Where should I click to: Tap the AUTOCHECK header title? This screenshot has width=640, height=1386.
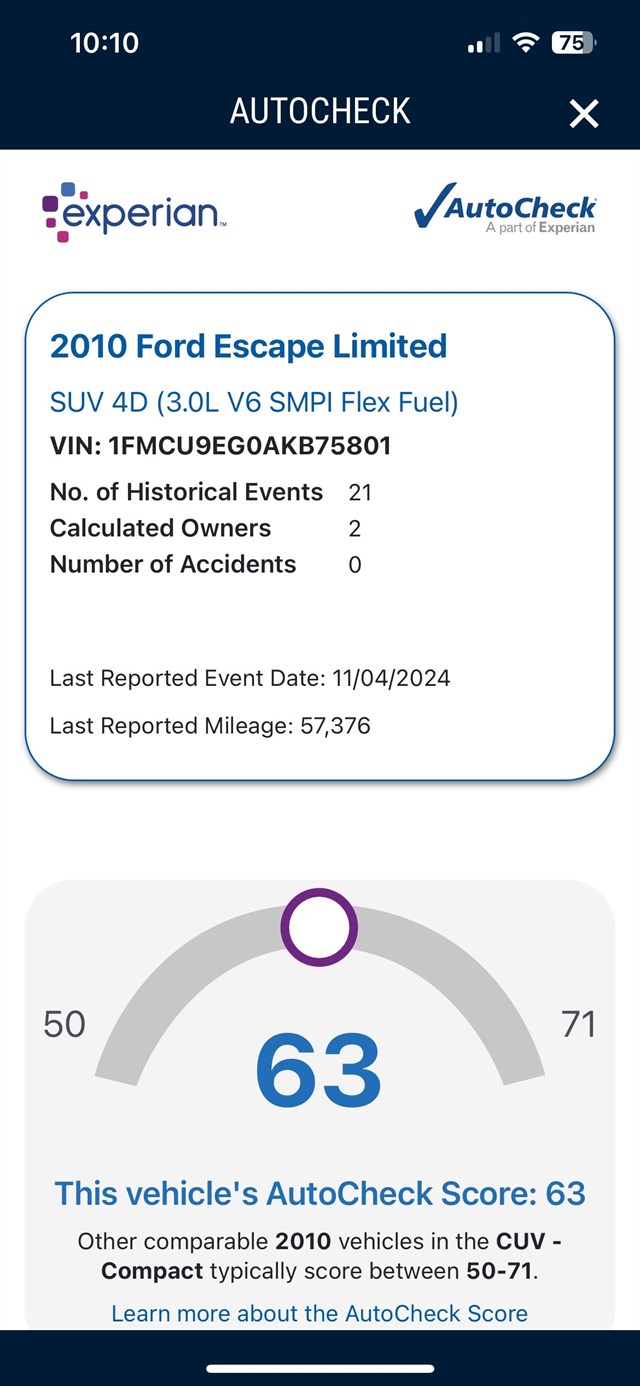click(x=320, y=111)
